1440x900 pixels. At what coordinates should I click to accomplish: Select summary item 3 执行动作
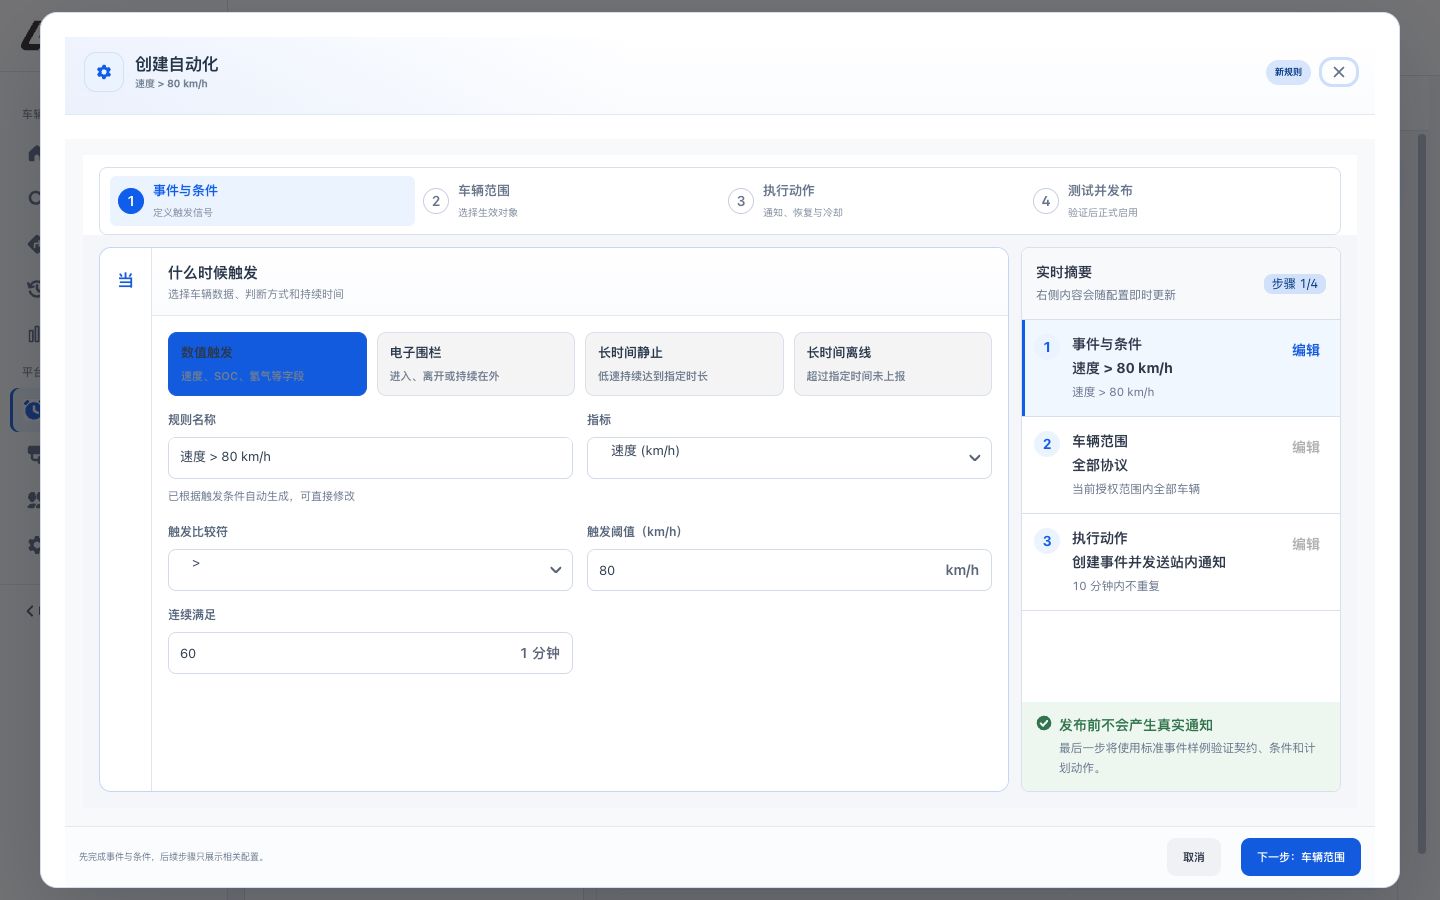tap(1181, 562)
